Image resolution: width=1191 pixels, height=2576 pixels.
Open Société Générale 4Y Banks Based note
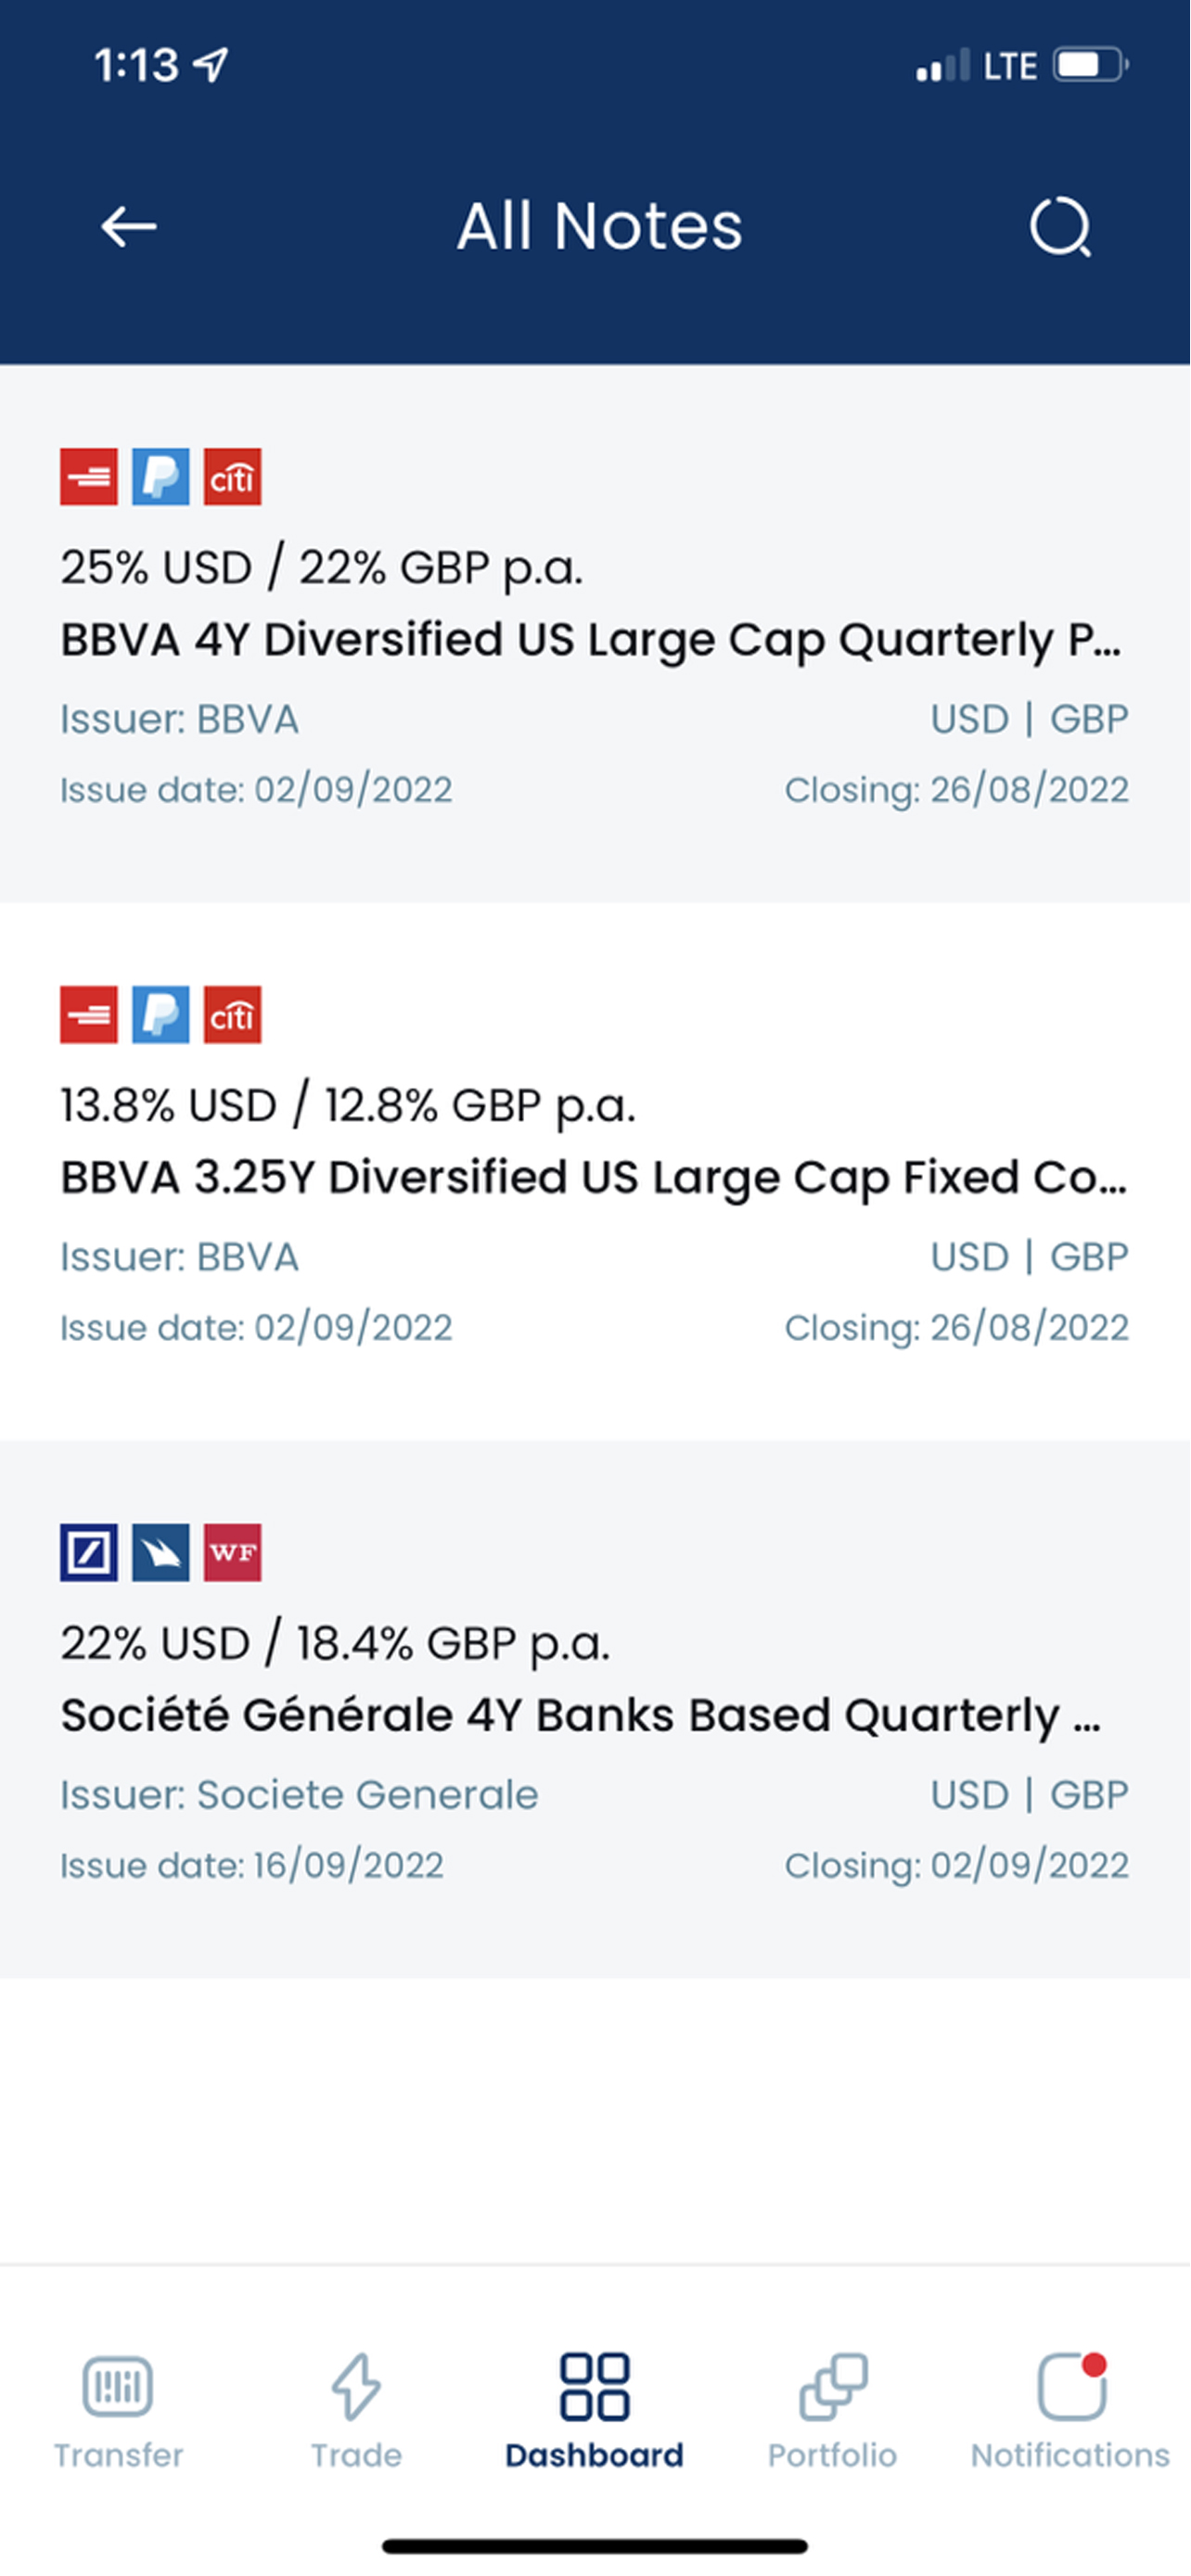pyautogui.click(x=595, y=1709)
